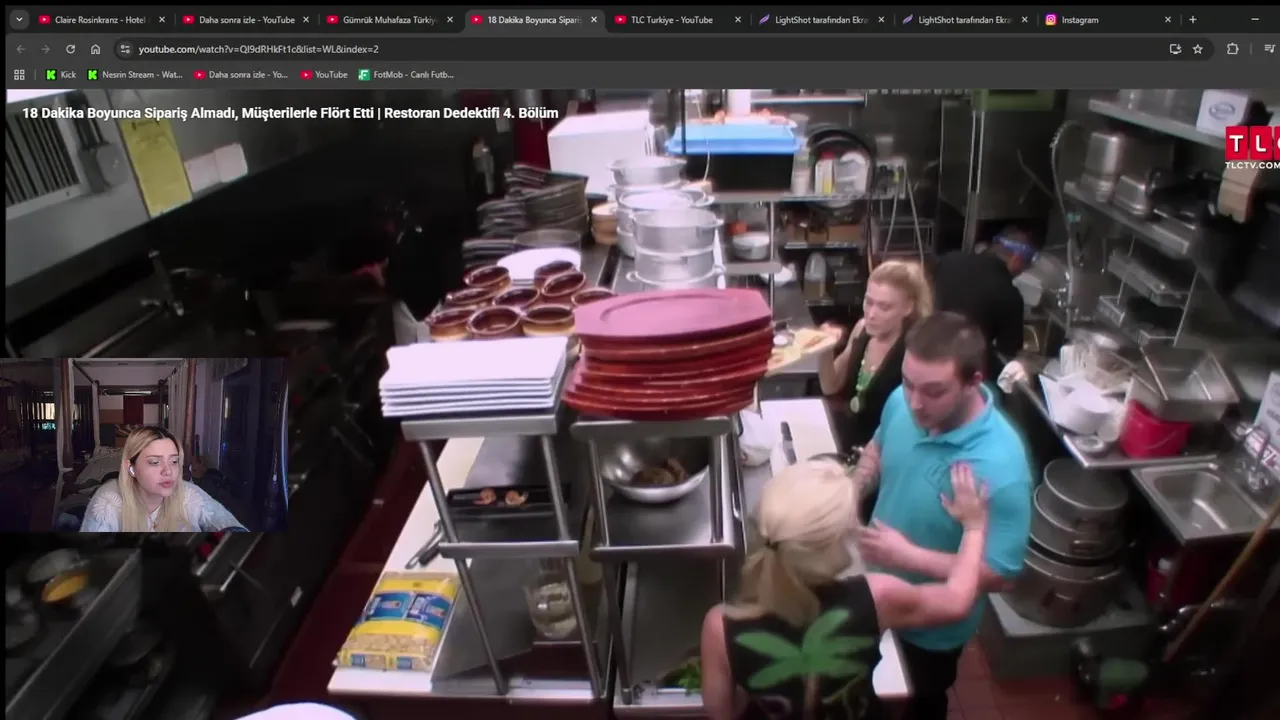
Task: Click the streamer webcam overlay
Action: [145, 446]
